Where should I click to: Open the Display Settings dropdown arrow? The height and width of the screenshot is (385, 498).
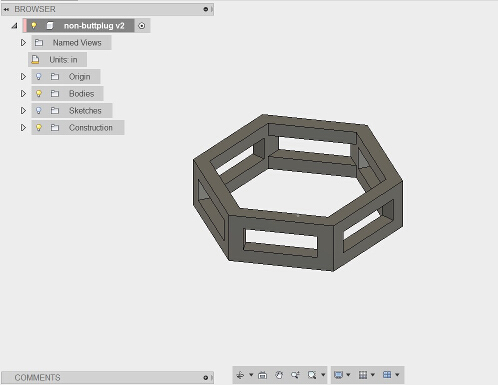tap(348, 375)
